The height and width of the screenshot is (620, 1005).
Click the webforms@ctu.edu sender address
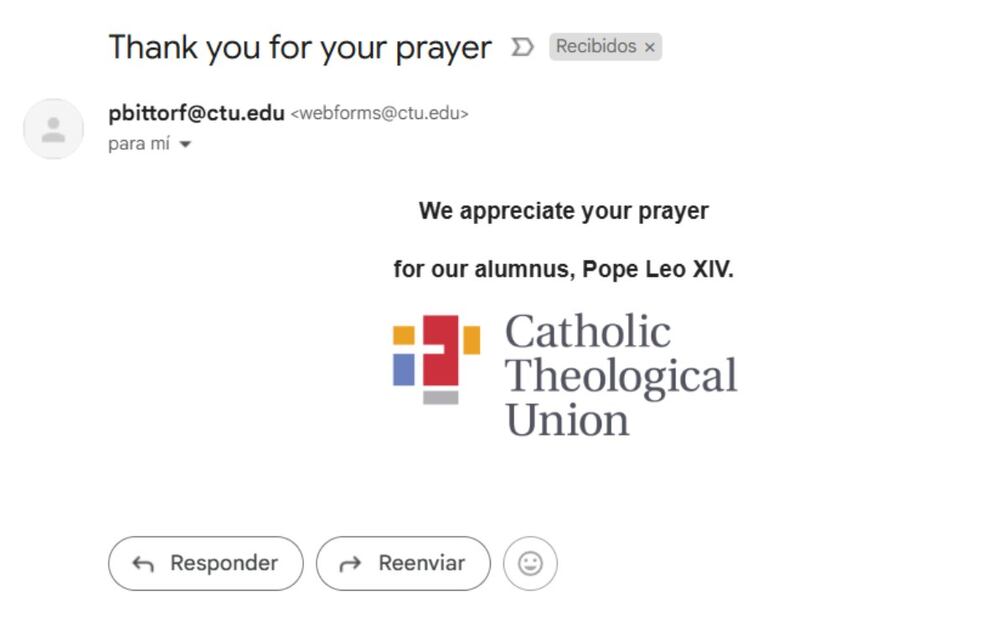pos(379,113)
